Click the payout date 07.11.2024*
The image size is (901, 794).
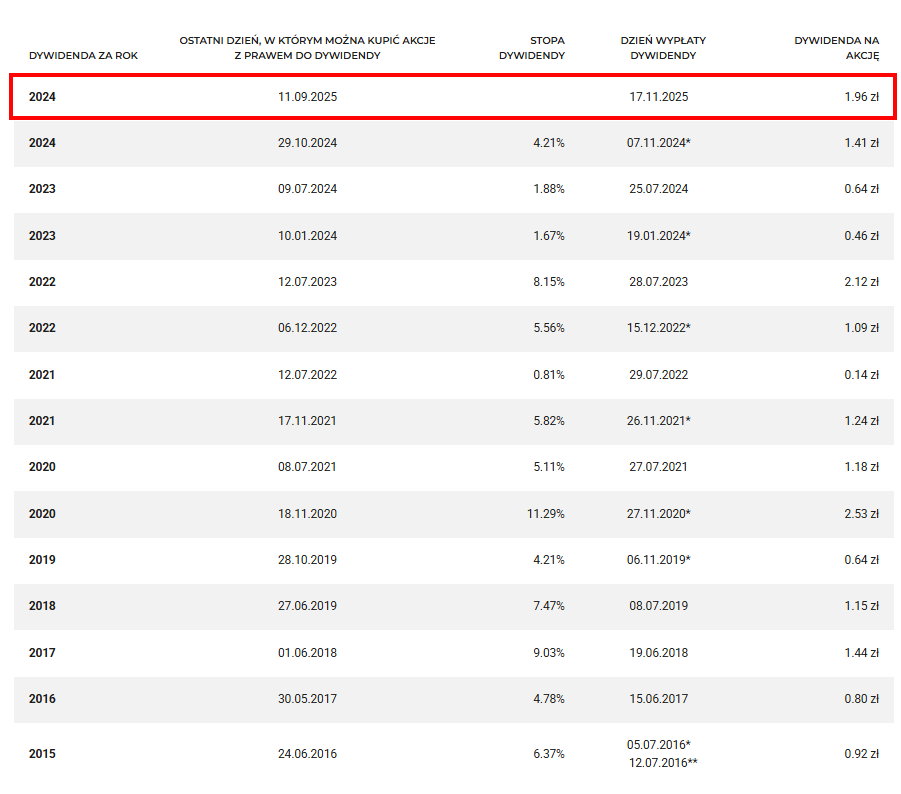(658, 143)
